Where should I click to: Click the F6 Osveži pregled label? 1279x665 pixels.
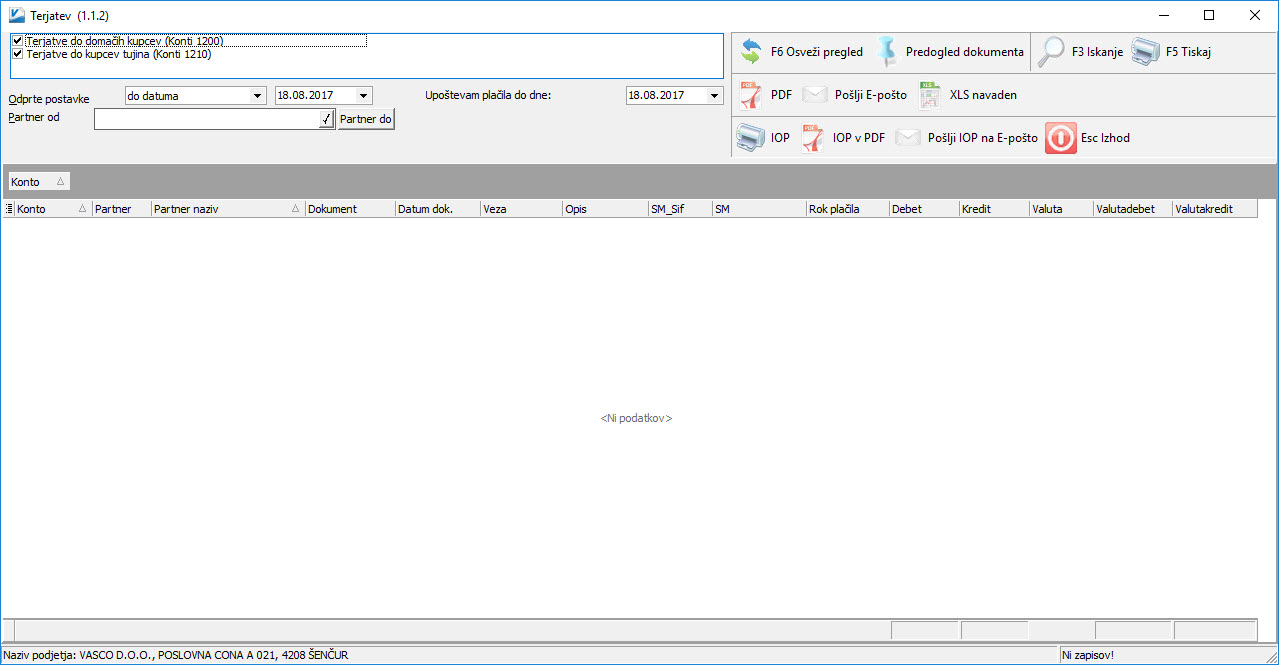point(816,52)
